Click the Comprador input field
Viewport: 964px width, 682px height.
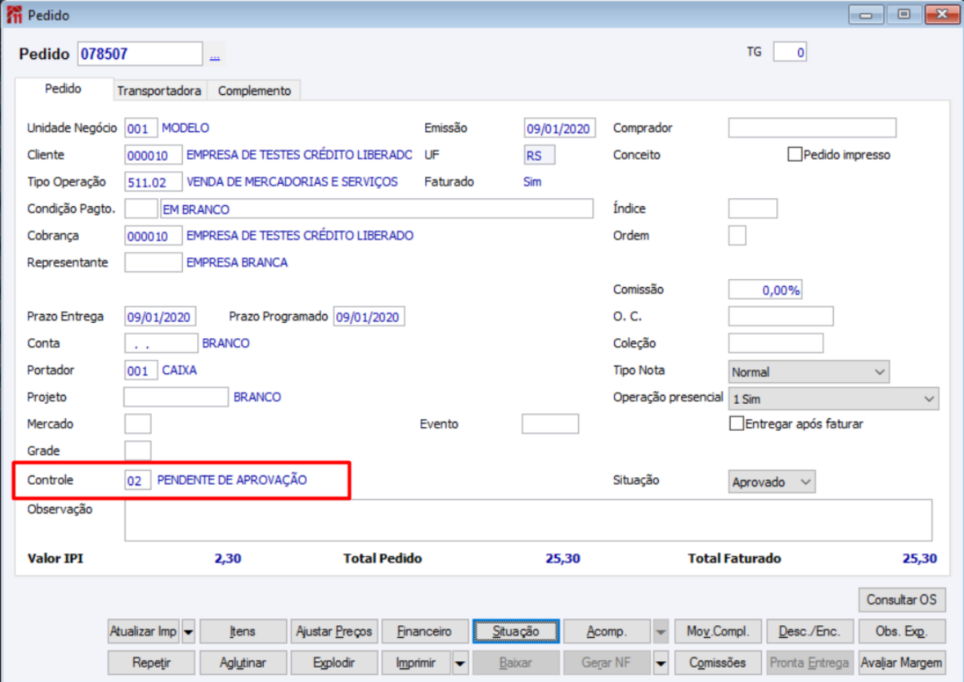(812, 128)
